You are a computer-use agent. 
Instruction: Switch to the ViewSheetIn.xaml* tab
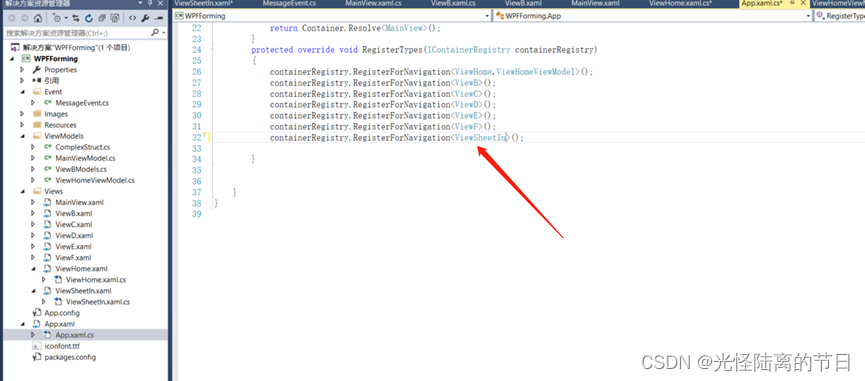[204, 3]
